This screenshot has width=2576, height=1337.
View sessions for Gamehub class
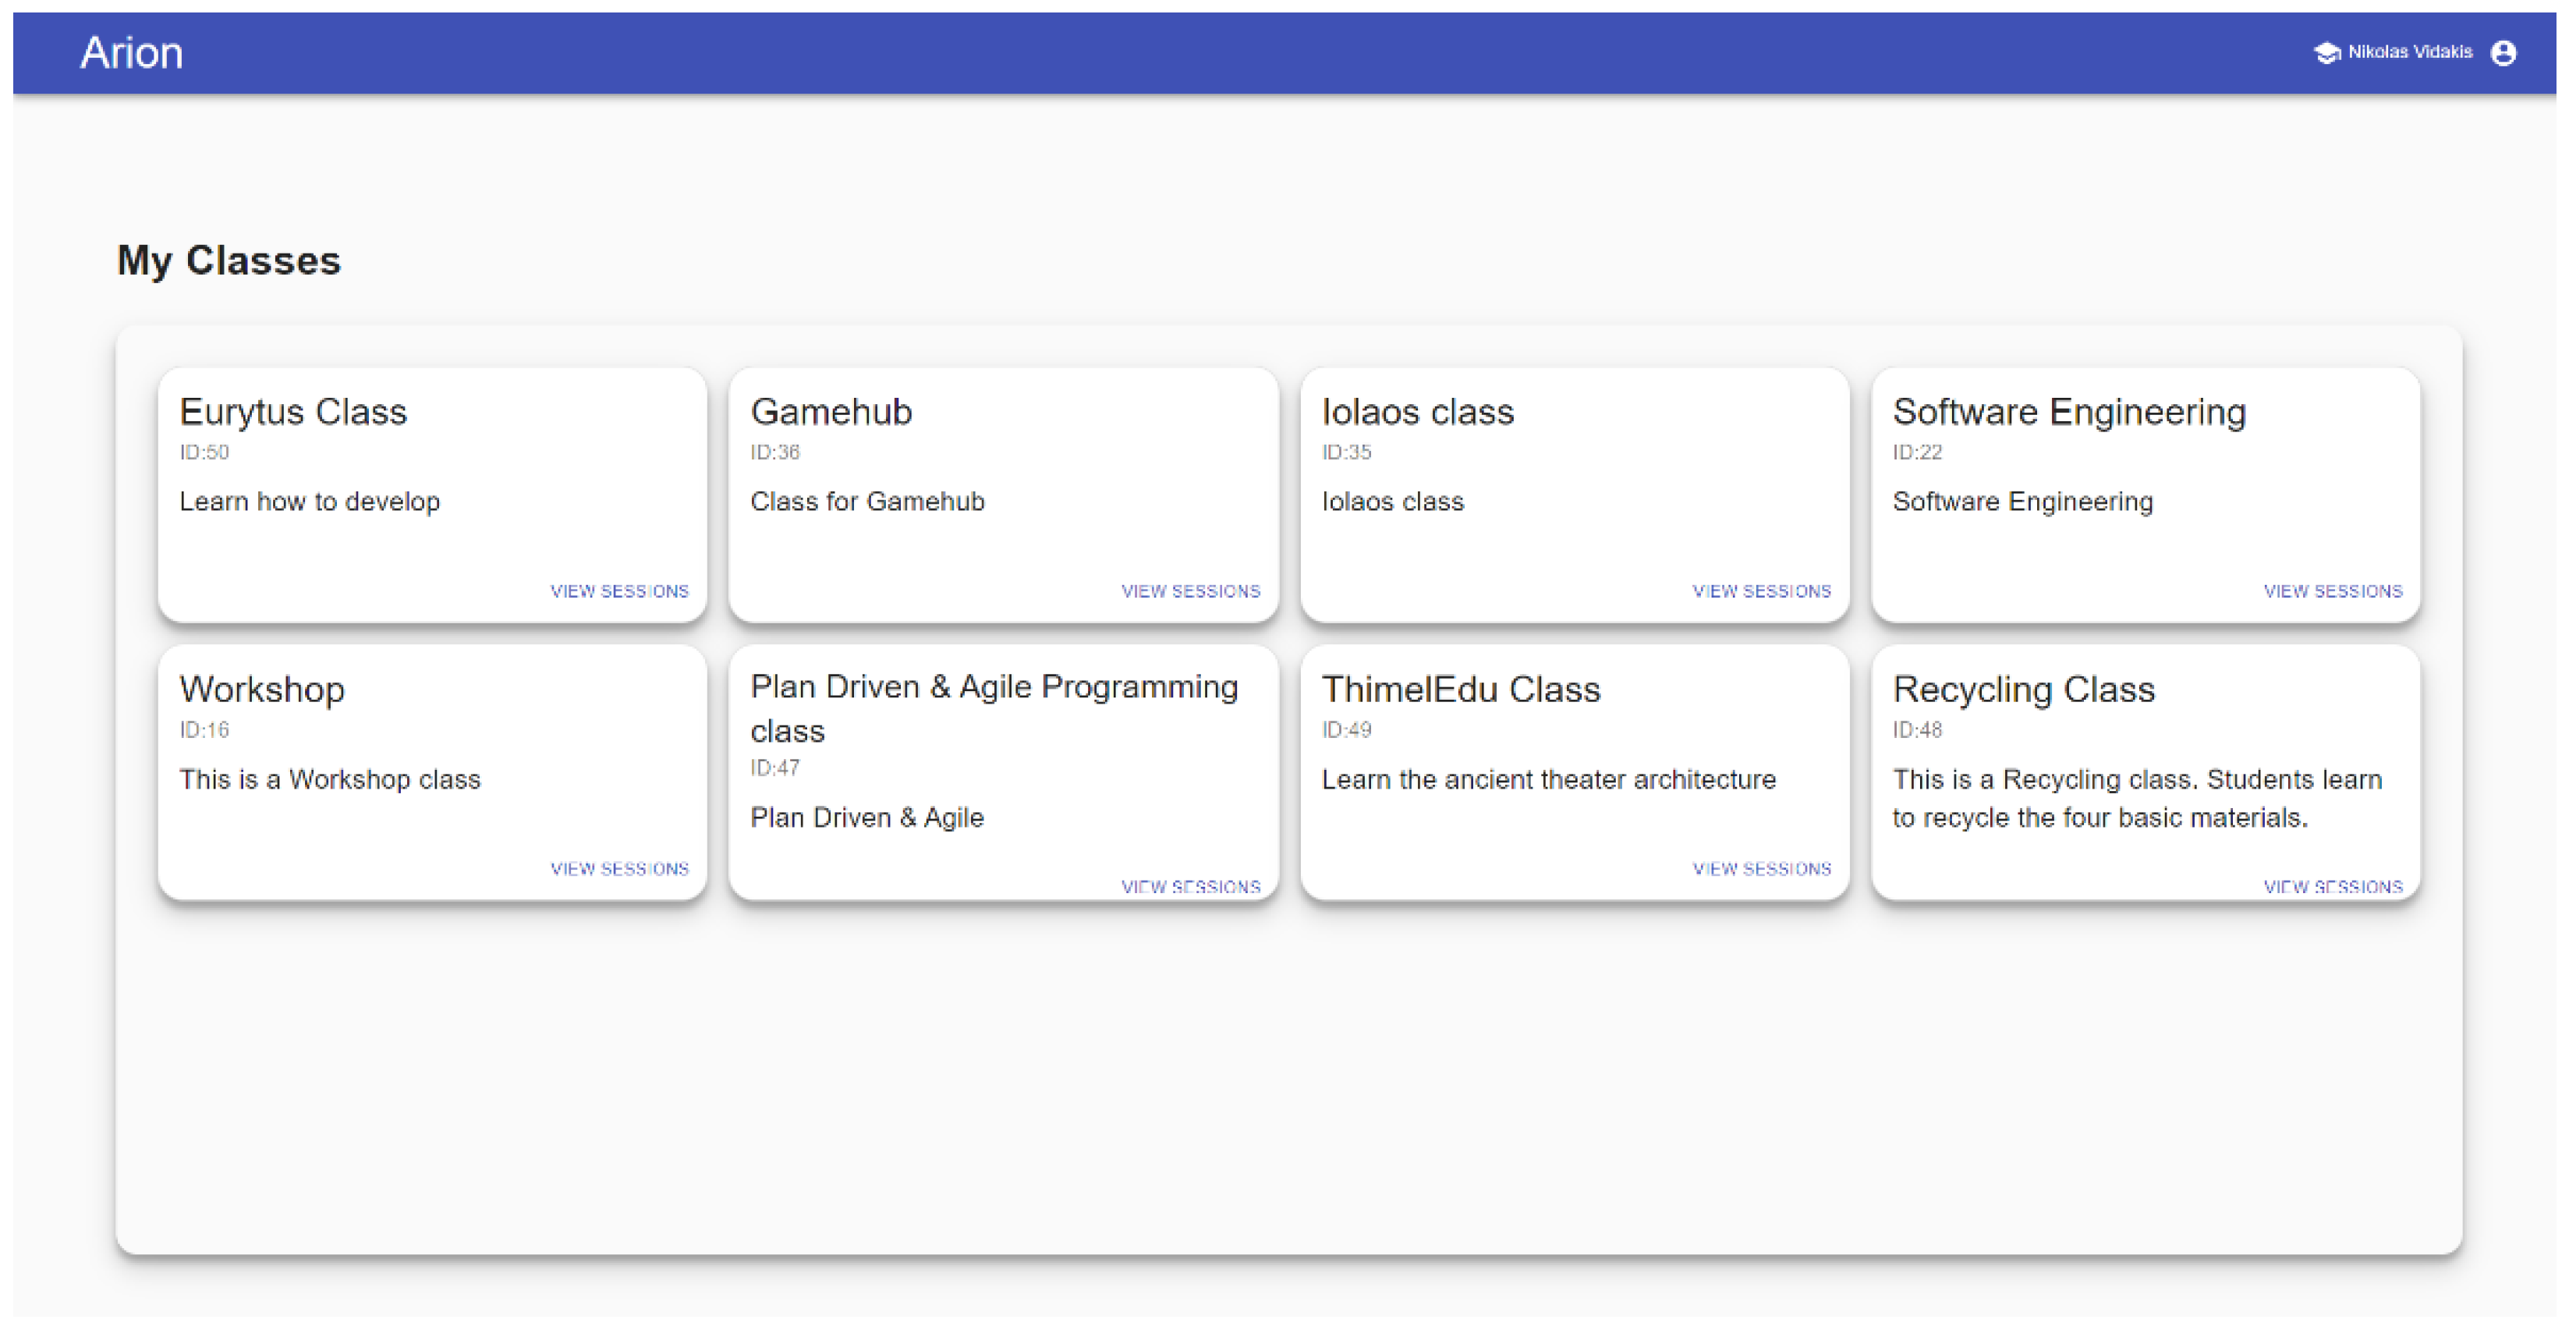tap(1190, 591)
